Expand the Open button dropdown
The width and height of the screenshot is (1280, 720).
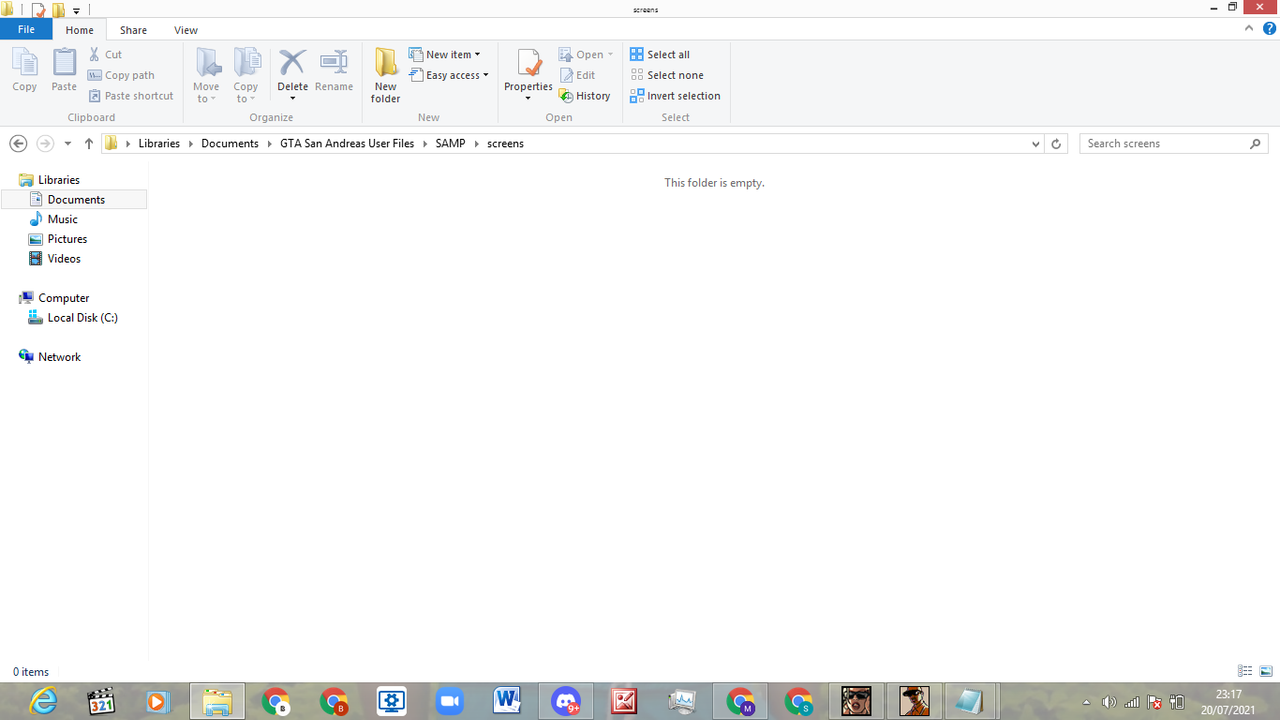[x=610, y=55]
